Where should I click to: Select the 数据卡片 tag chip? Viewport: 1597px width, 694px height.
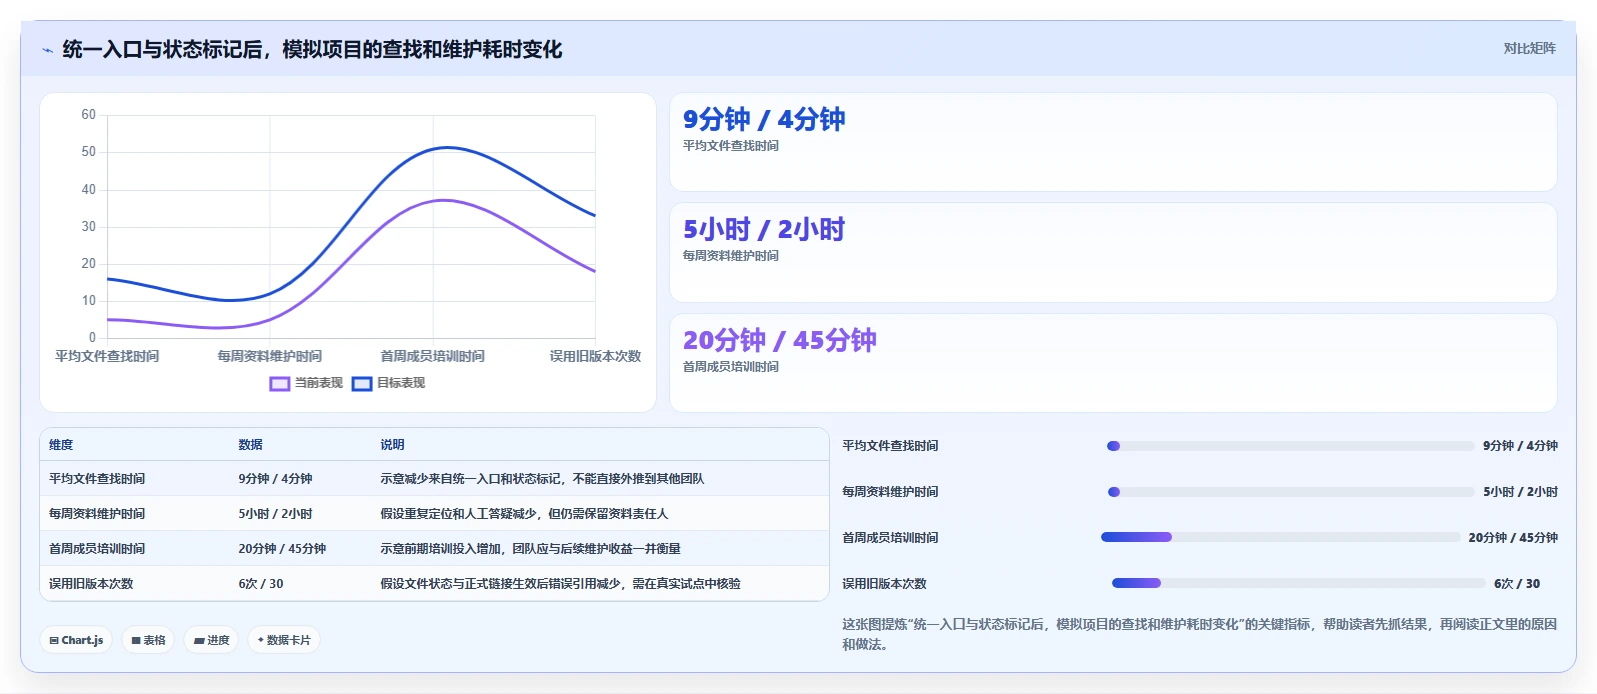click(x=284, y=640)
